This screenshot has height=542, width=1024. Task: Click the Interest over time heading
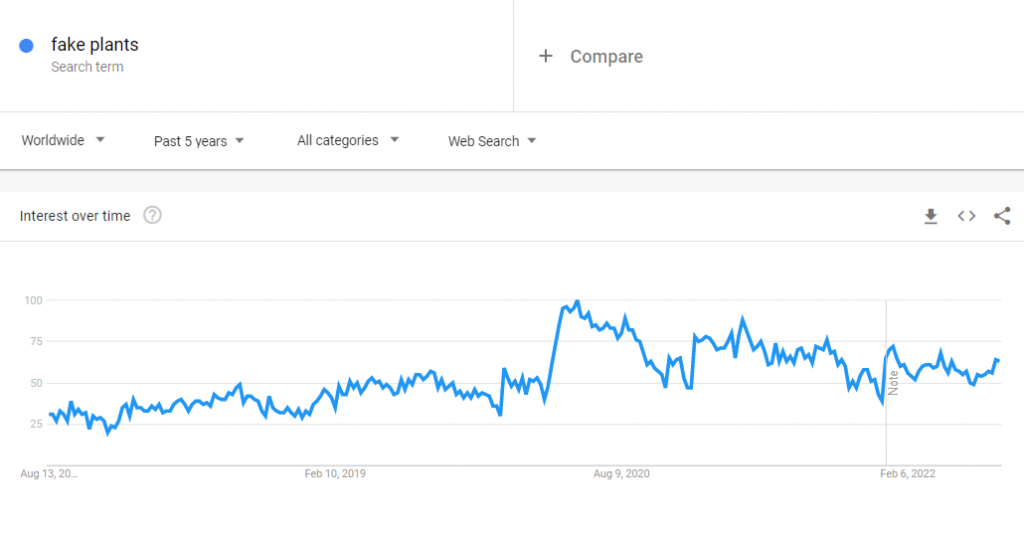tap(75, 216)
